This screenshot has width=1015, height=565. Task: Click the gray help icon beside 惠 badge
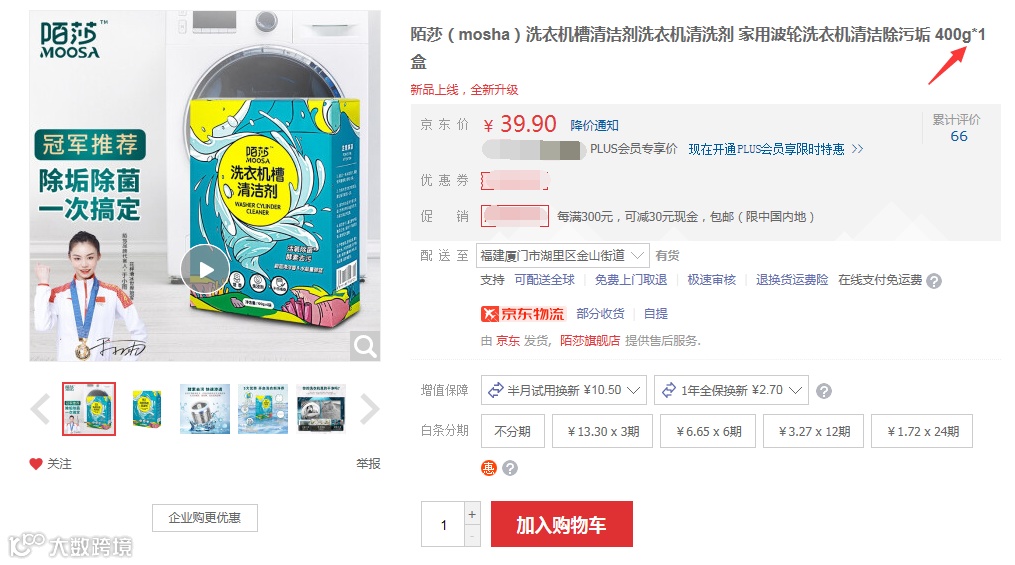(x=510, y=468)
